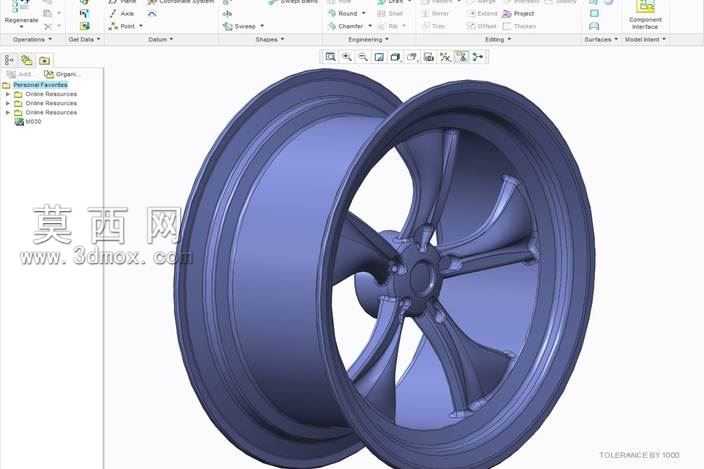Image resolution: width=704 pixels, height=469 pixels.
Task: Toggle the Datum Display Filters icon
Action: click(445, 57)
